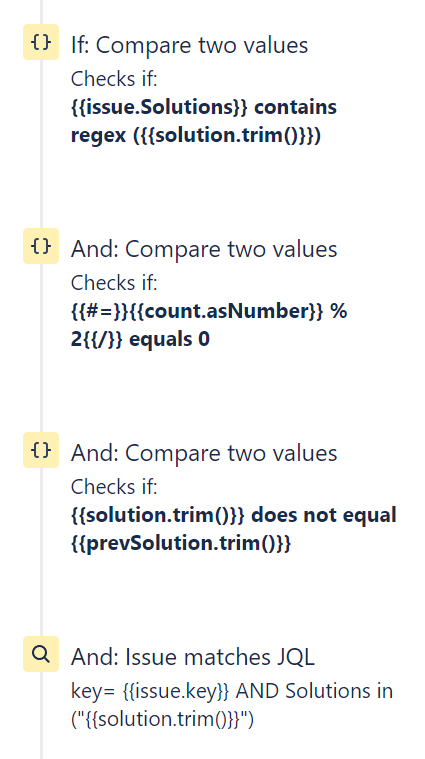
Task: Open the 'If: Compare two values' component
Action: click(x=189, y=46)
